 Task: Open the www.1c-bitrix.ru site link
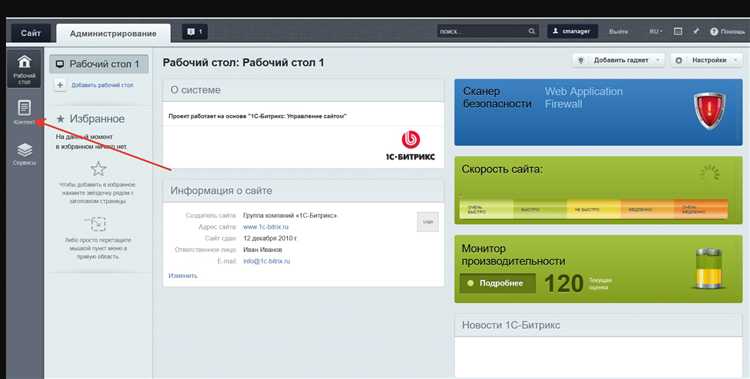click(x=266, y=227)
